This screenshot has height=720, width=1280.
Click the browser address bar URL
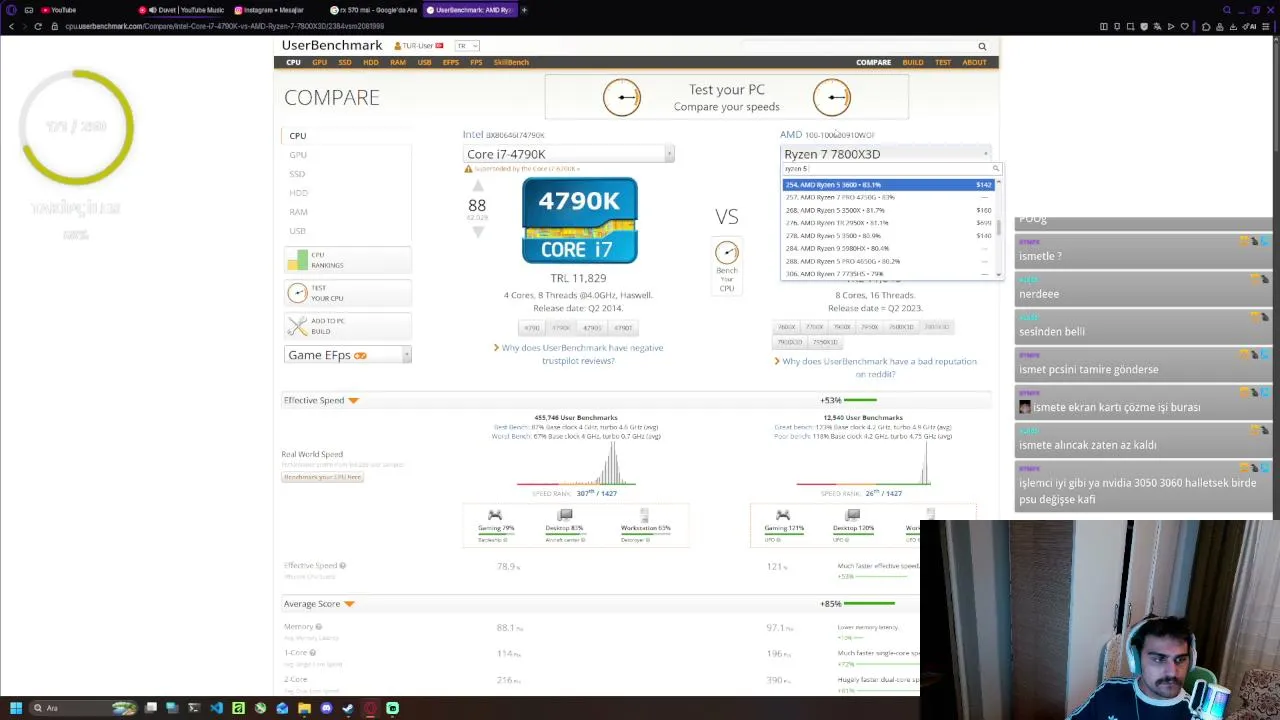click(x=224, y=26)
